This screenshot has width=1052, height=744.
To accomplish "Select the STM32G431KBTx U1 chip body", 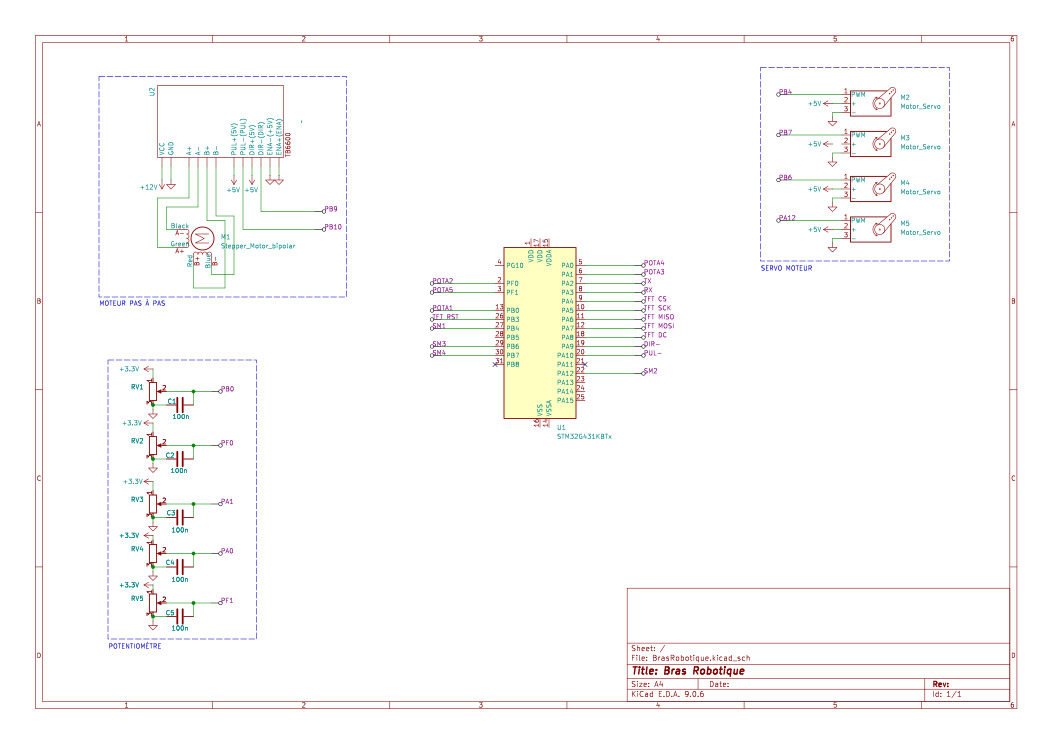I will point(539,332).
